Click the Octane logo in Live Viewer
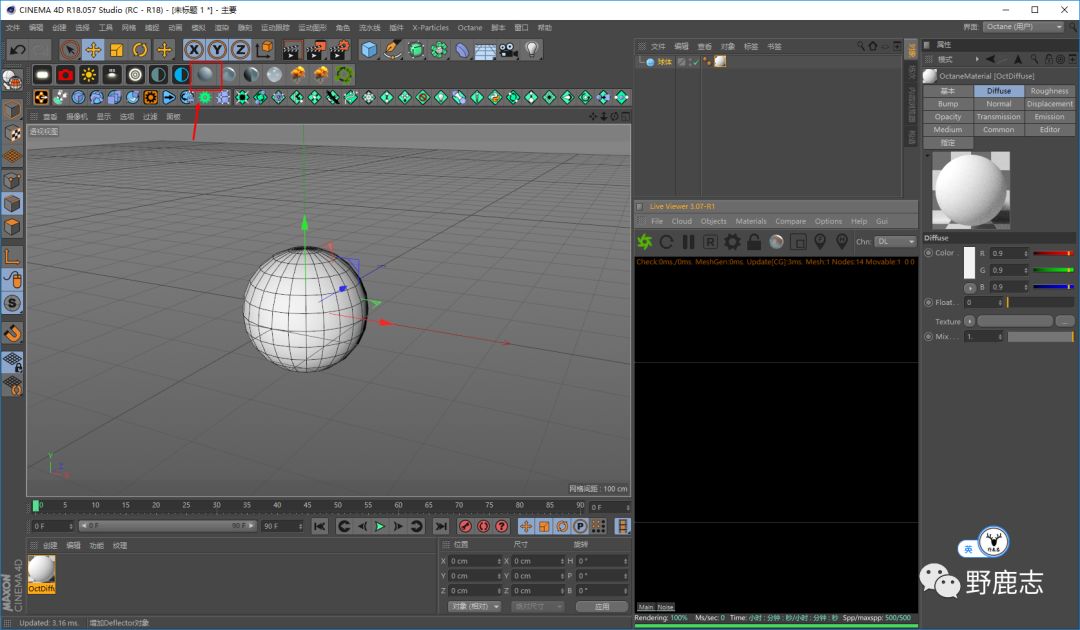Image resolution: width=1080 pixels, height=630 pixels. tap(645, 241)
